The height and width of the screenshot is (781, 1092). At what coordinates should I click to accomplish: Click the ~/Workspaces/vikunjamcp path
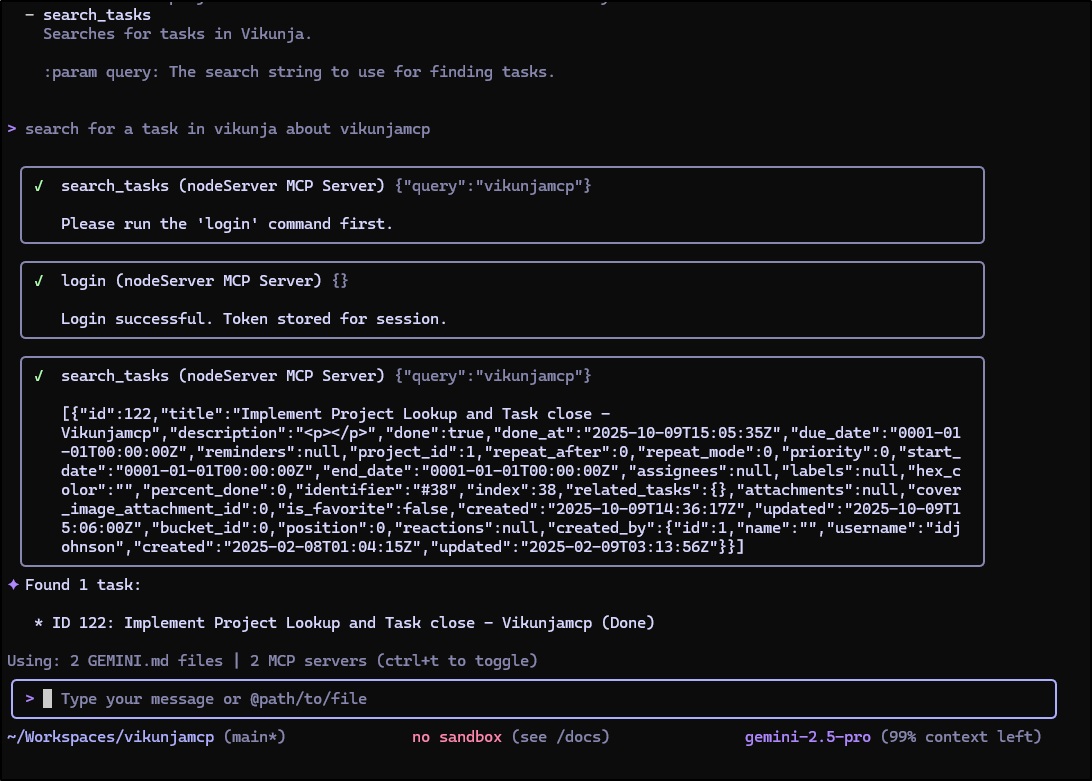point(110,737)
